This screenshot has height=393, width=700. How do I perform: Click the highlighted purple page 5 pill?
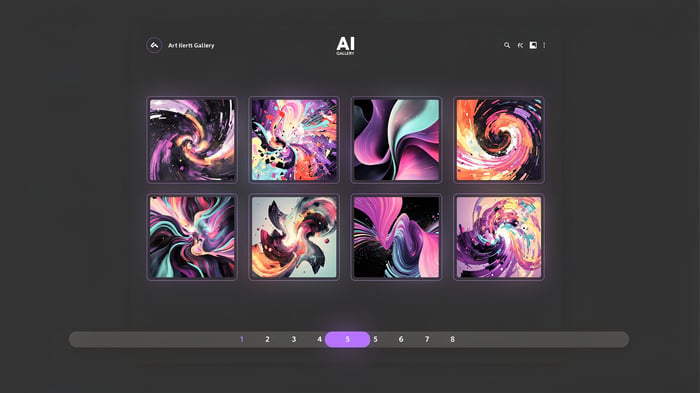[347, 339]
